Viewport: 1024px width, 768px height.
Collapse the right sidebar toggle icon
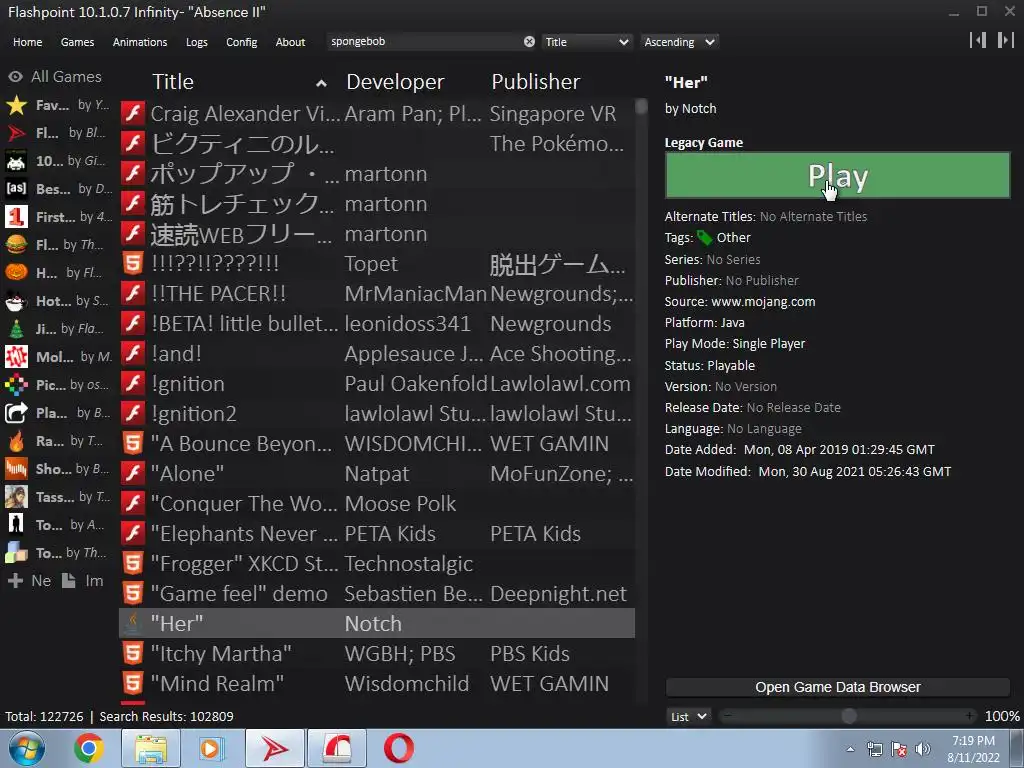[1005, 40]
